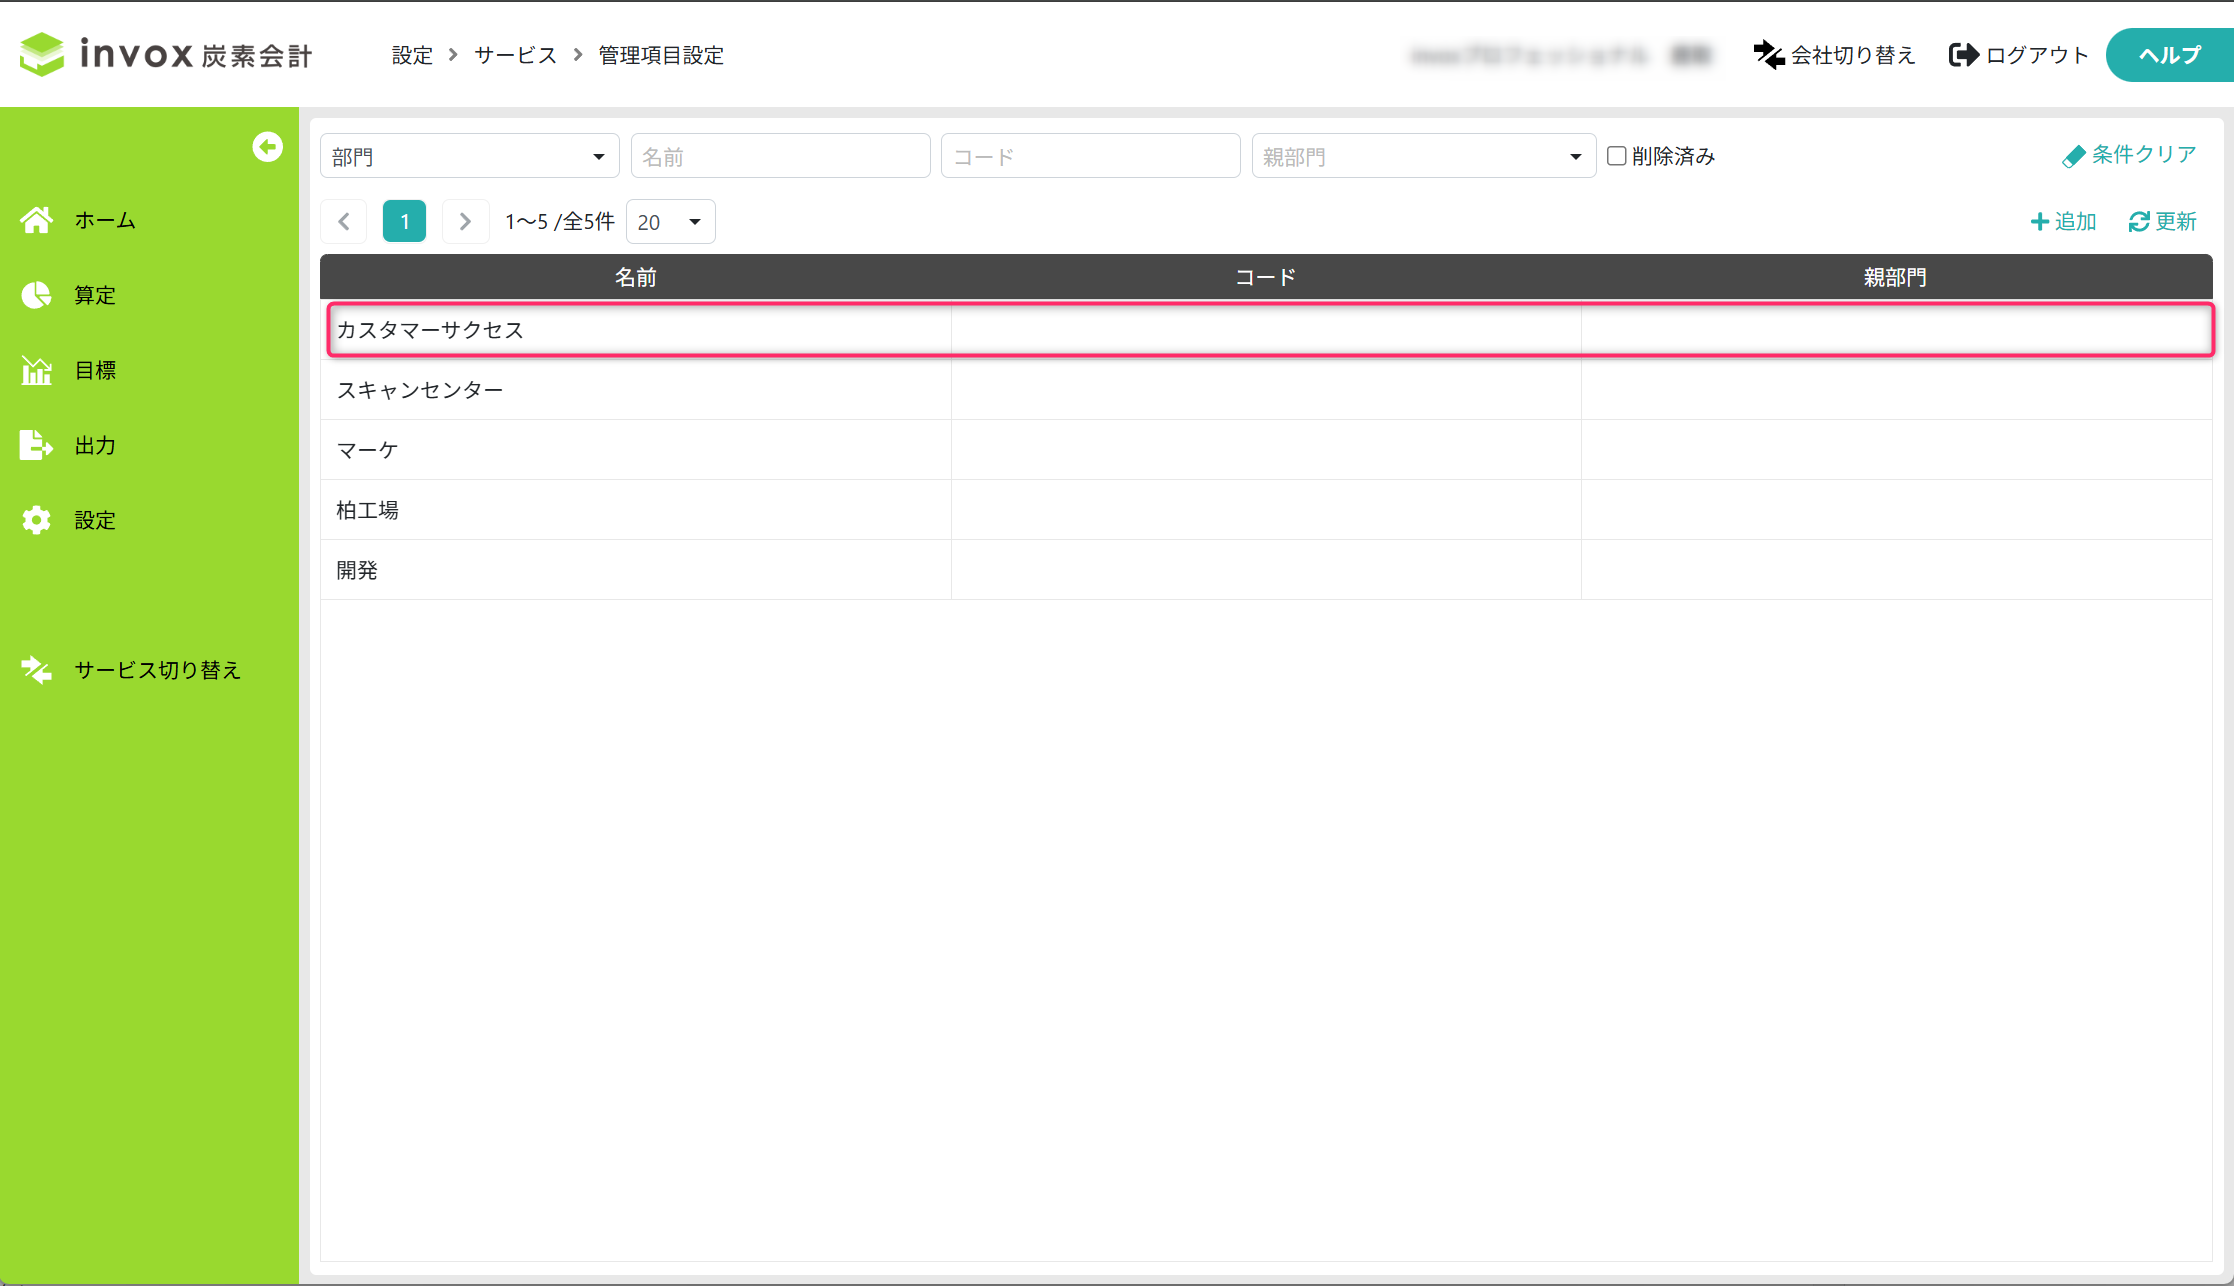Viewport: 2234px width, 1286px height.
Task: Click the 追加 add button
Action: tap(2063, 221)
